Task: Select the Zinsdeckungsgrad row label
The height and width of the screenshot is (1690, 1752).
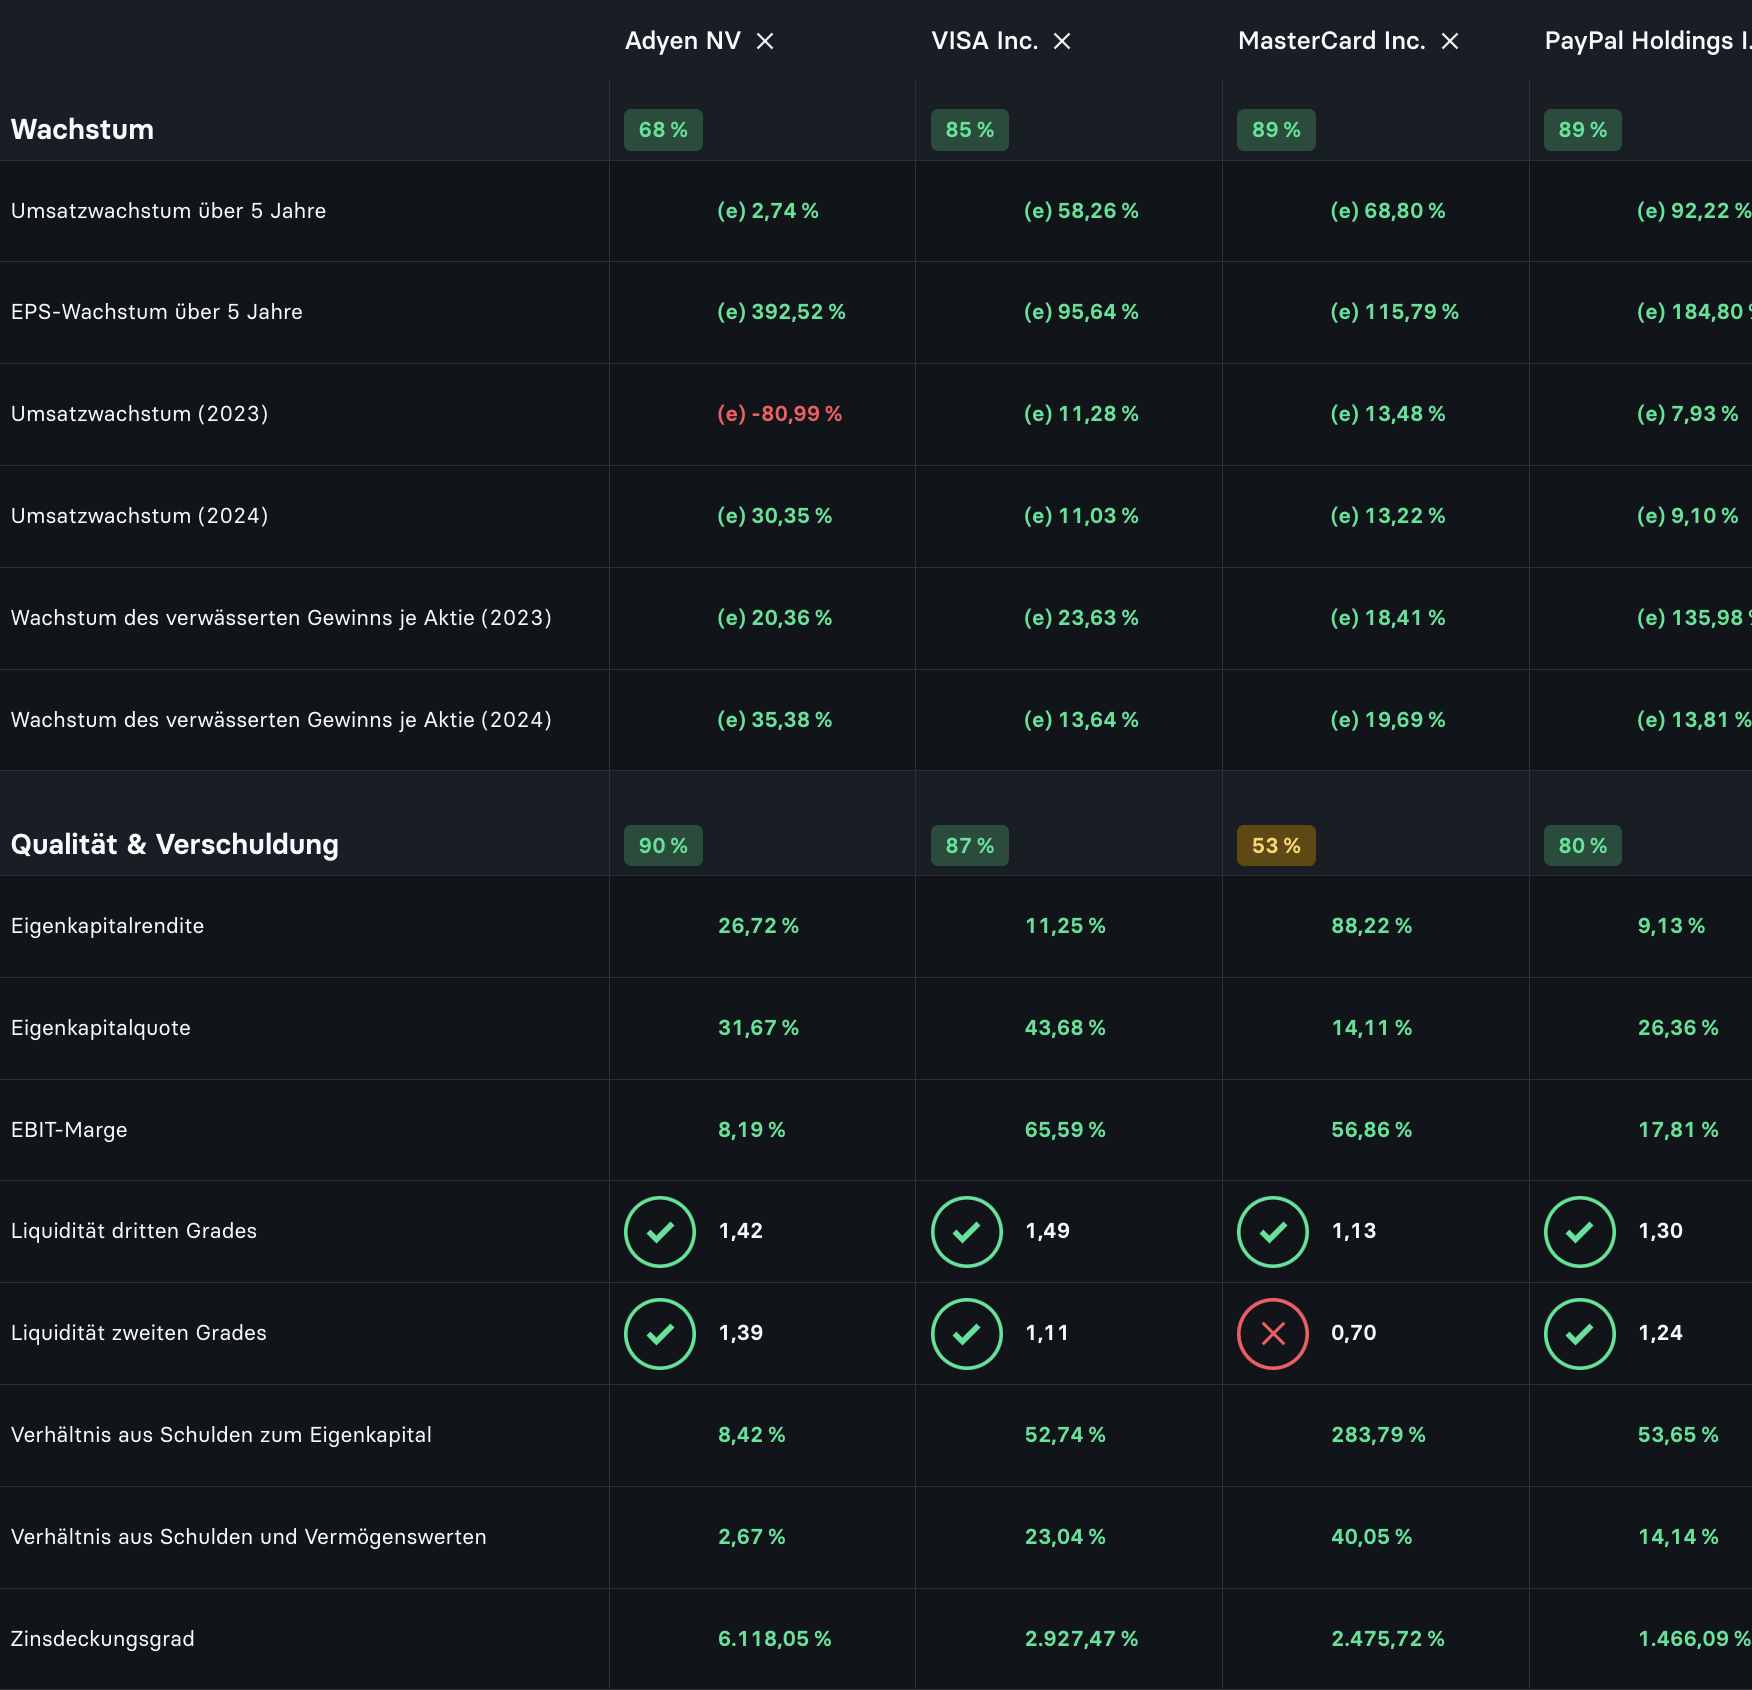Action: pos(103,1639)
